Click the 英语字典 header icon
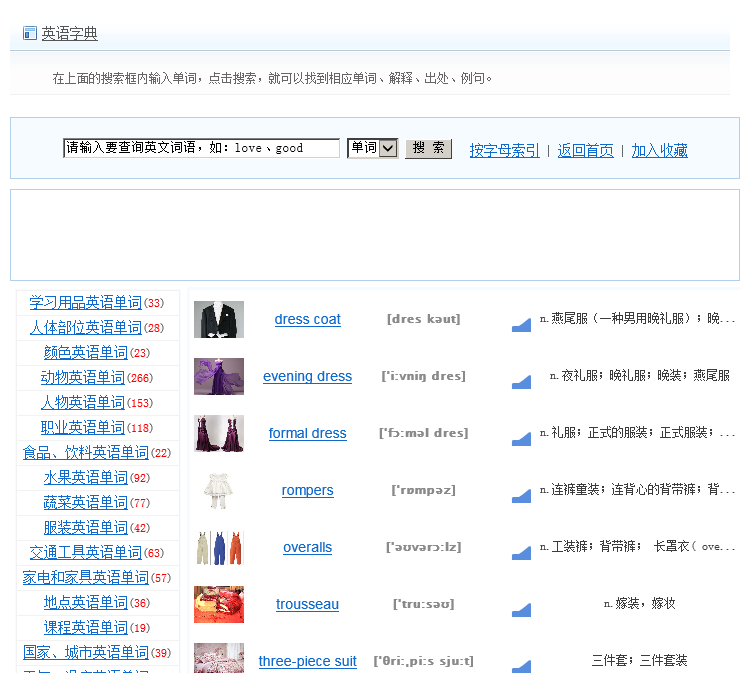Screen dimensions: 740x673 (x=30, y=34)
